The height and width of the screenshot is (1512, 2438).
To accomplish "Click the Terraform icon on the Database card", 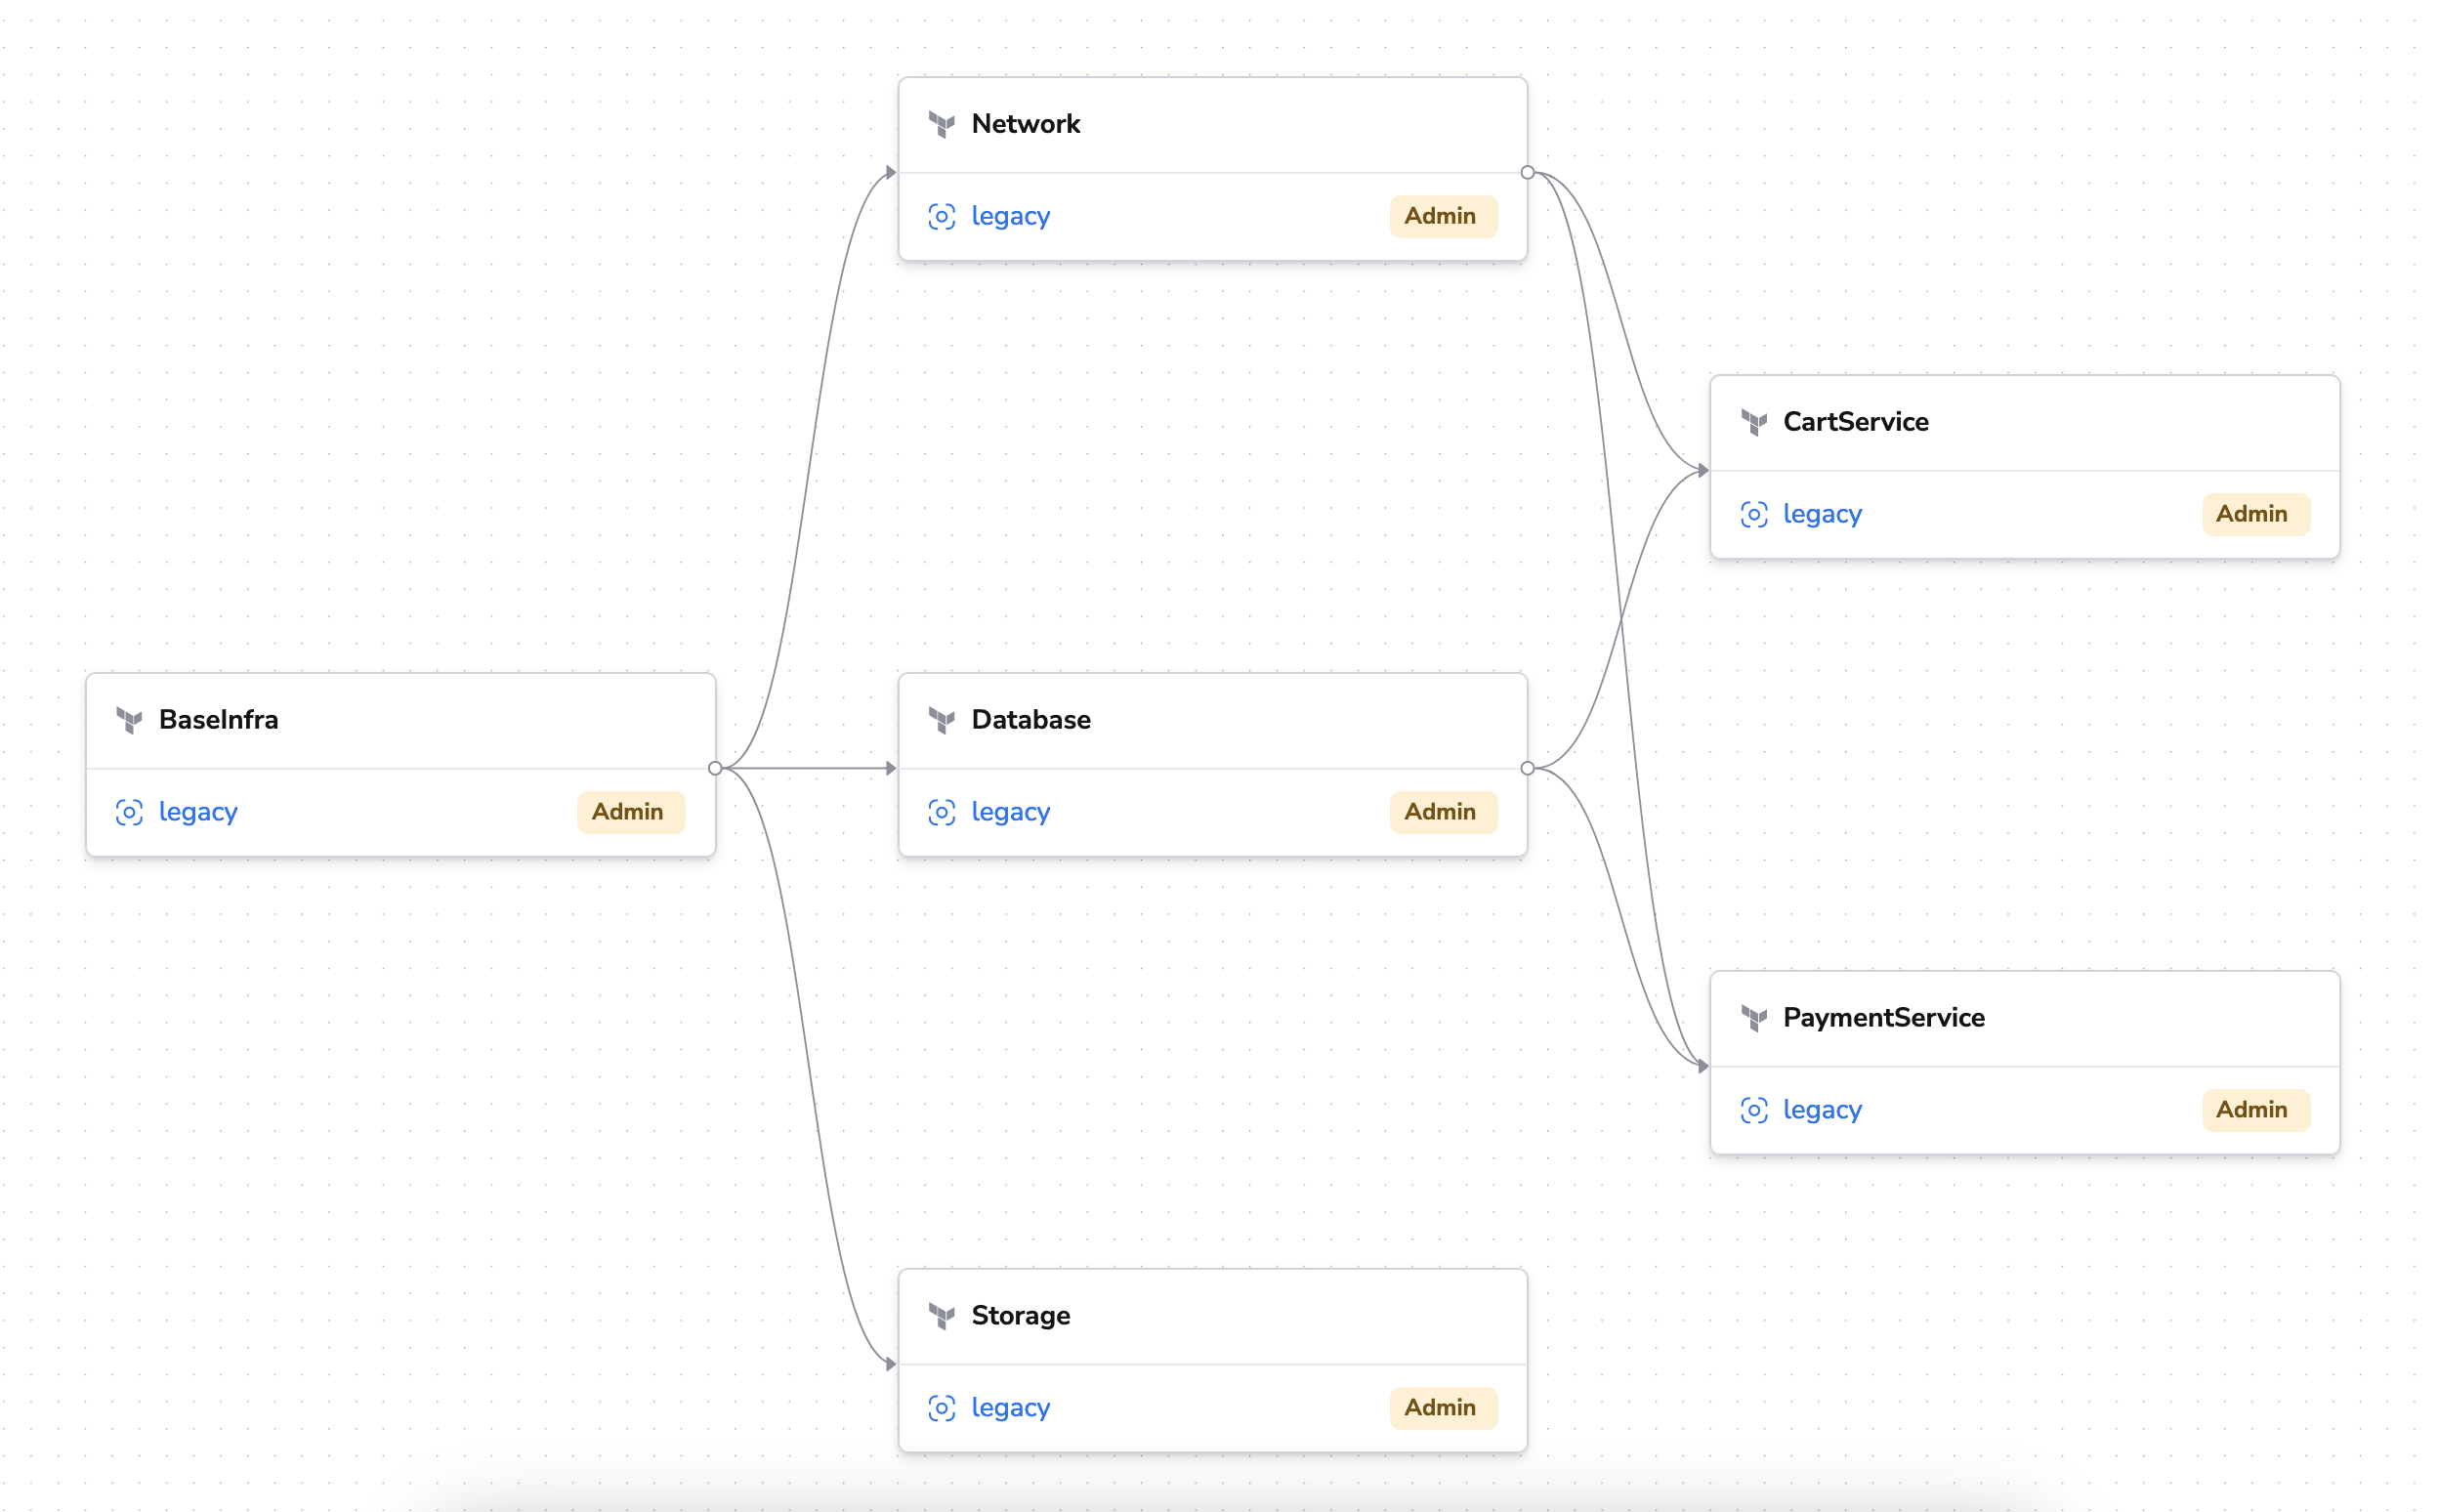I will (x=941, y=720).
